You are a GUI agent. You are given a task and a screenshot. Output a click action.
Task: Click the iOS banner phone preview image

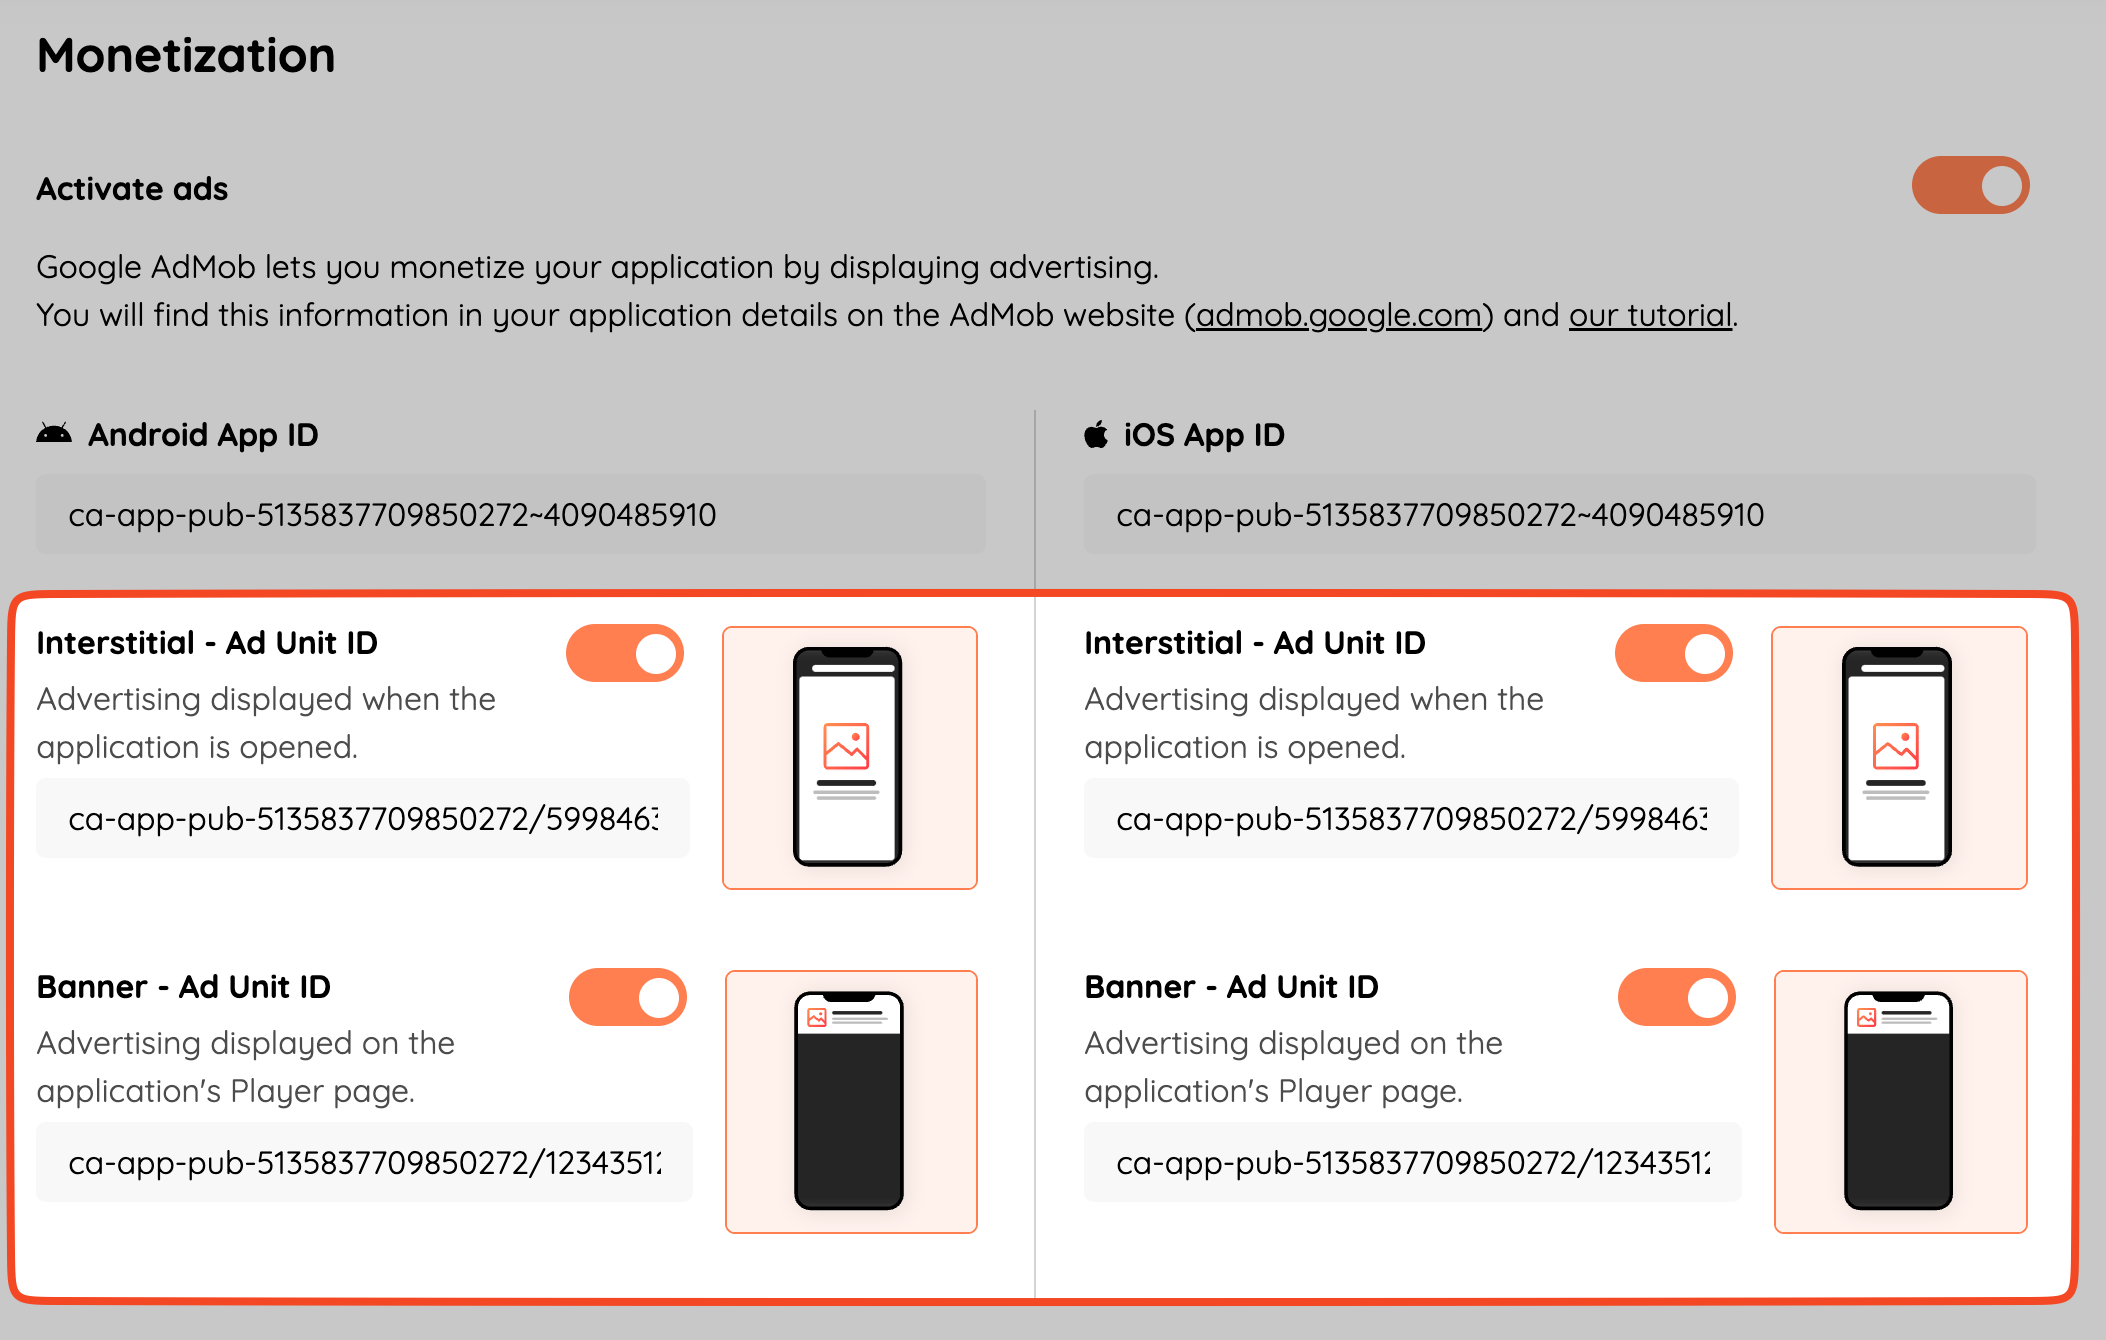click(x=1900, y=1101)
